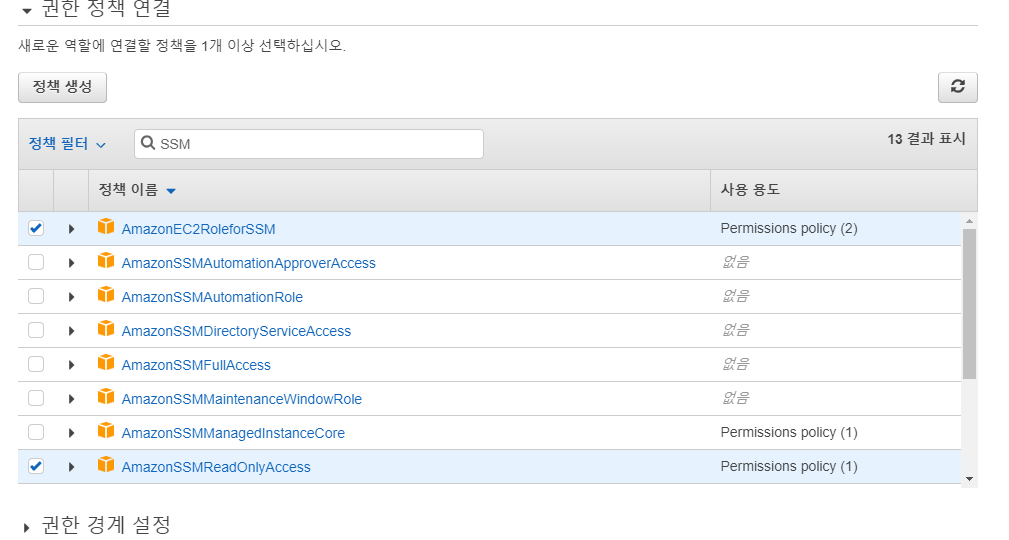Image resolution: width=1009 pixels, height=540 pixels.
Task: Collapse the 권한 정책 연결 section
Action: click(x=26, y=11)
